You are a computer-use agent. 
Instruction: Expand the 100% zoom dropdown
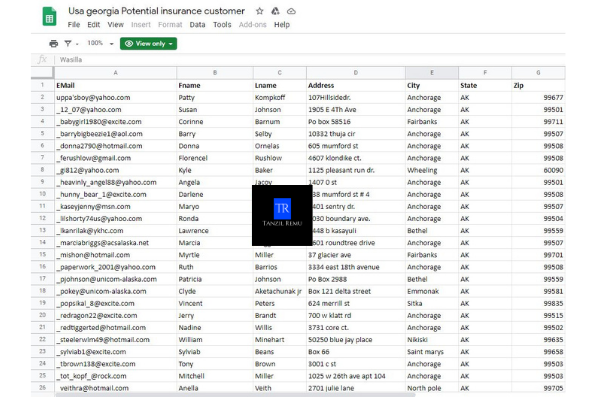tap(100, 43)
